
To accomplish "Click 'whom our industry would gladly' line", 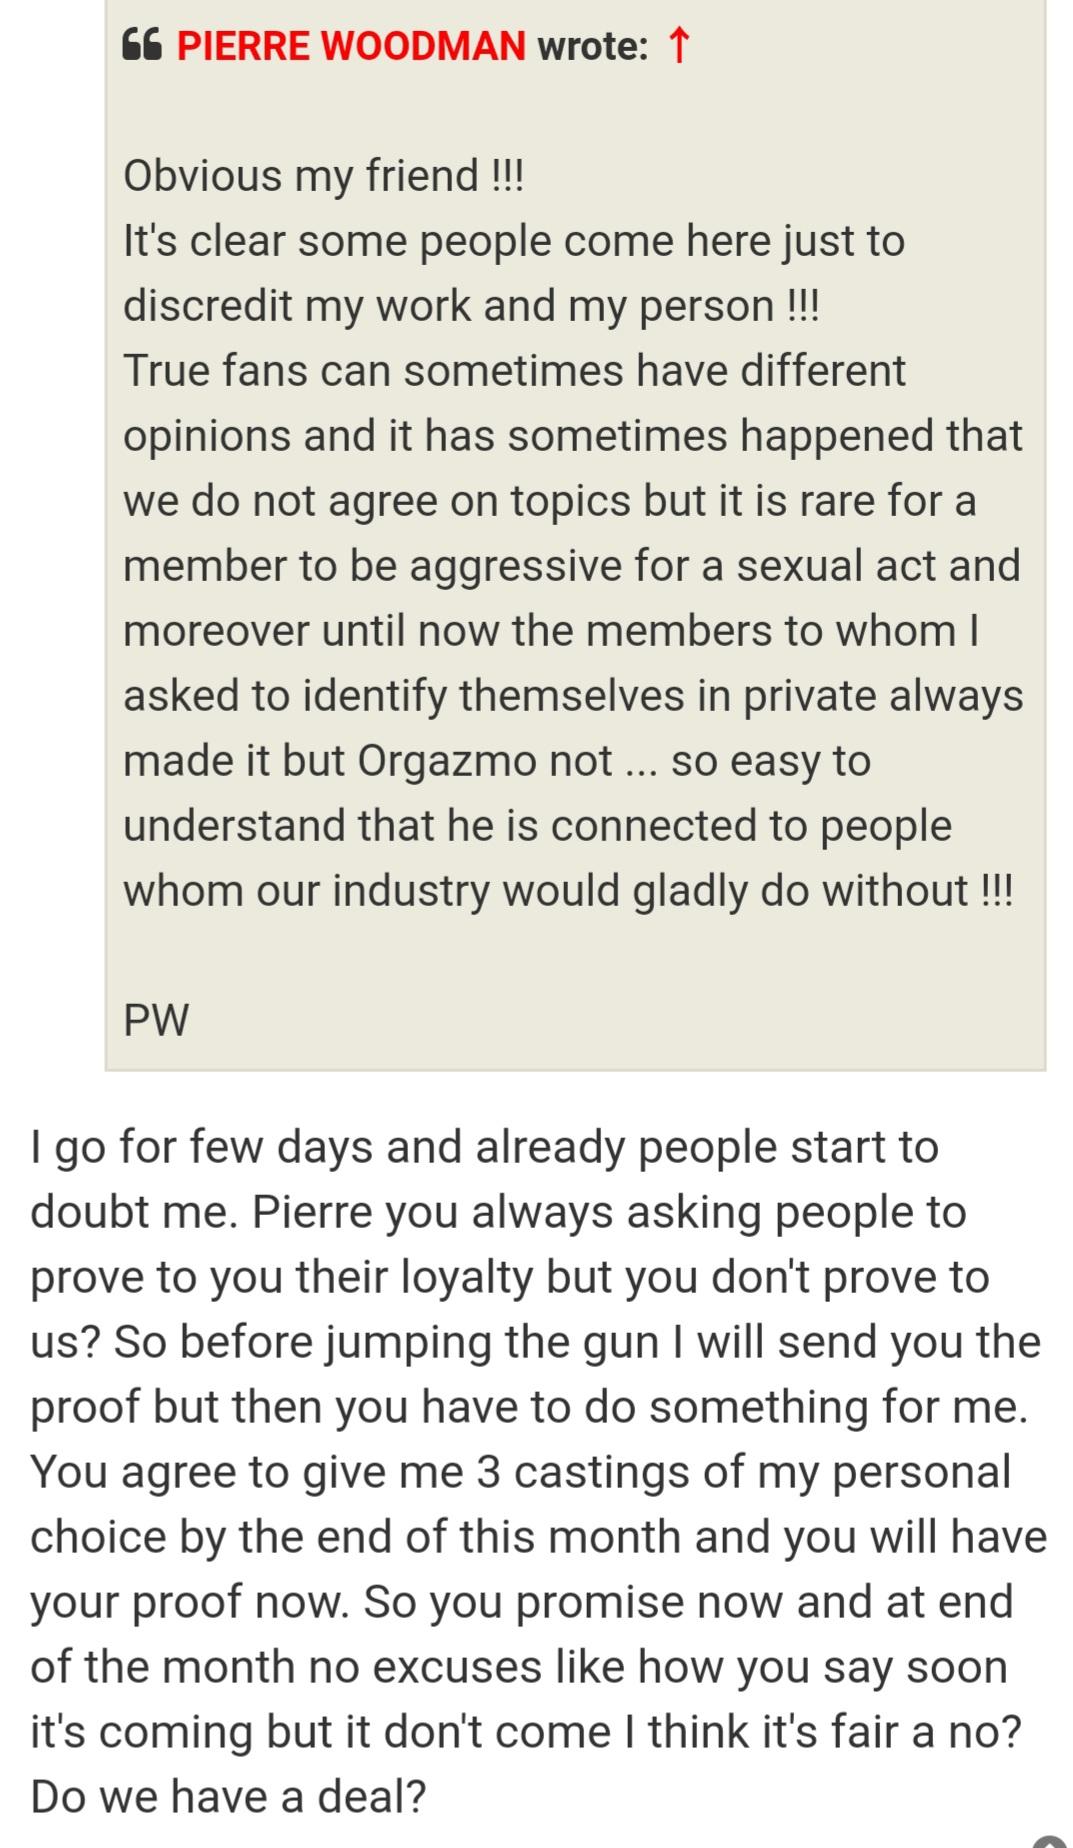I will [567, 891].
